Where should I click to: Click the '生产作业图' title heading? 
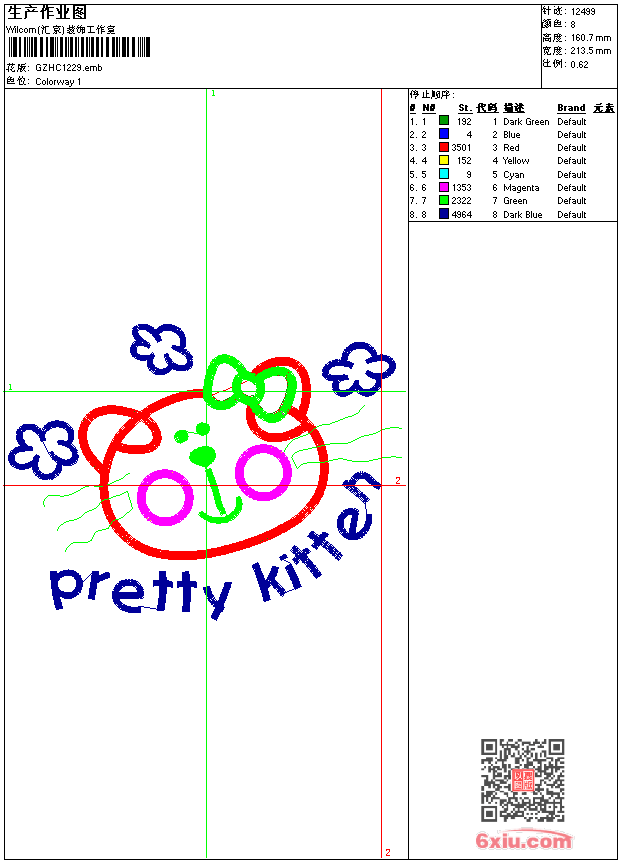pyautogui.click(x=47, y=13)
